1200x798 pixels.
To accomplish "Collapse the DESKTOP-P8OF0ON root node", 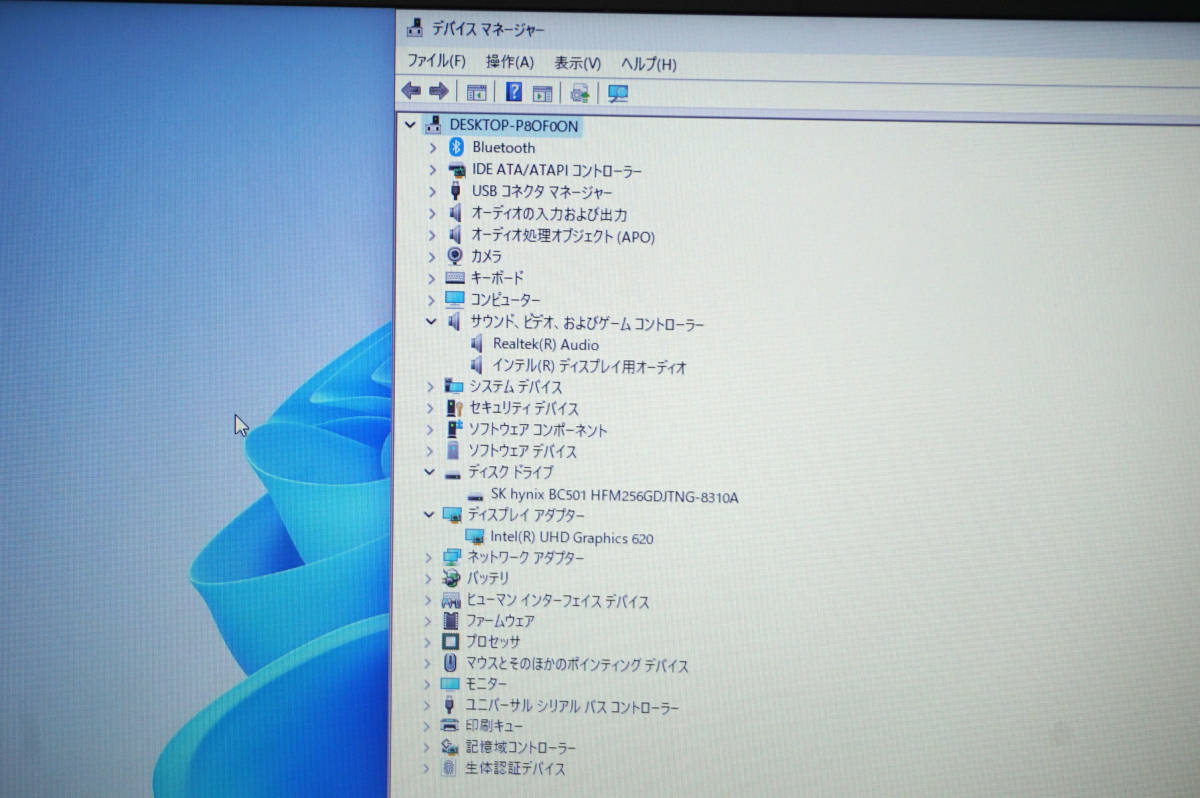I will point(409,126).
